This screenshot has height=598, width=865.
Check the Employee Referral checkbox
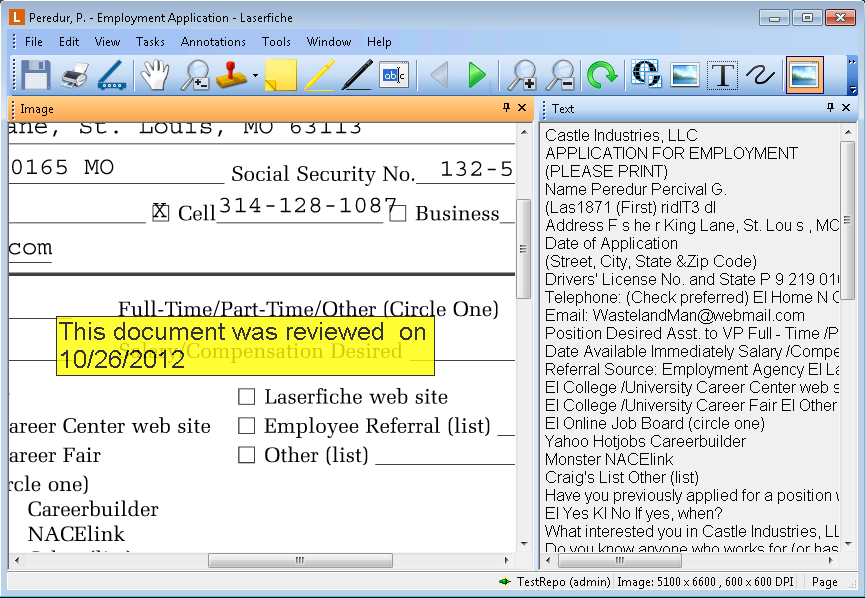pos(246,426)
